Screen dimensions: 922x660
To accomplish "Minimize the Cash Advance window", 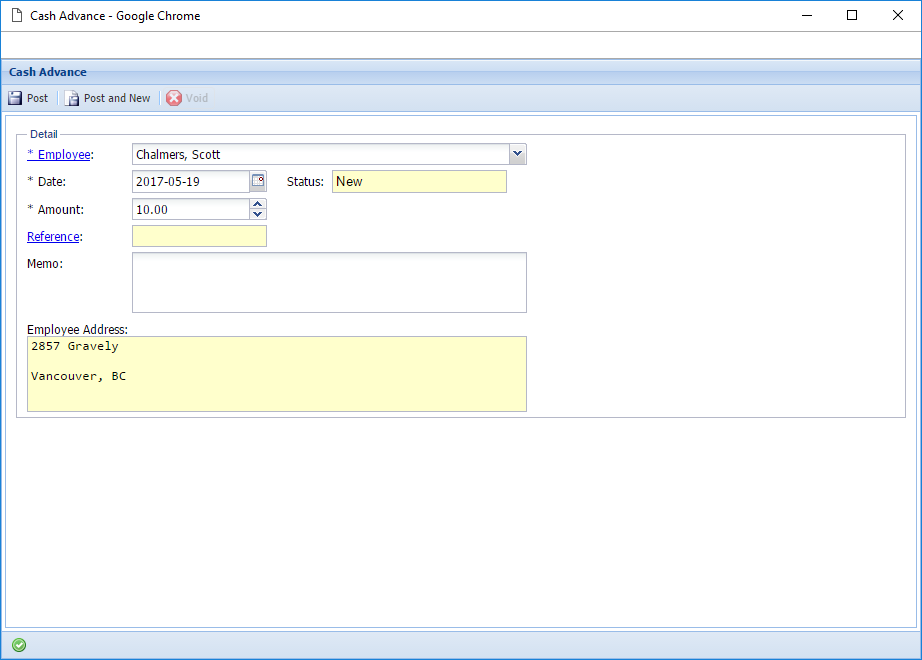I will [806, 16].
